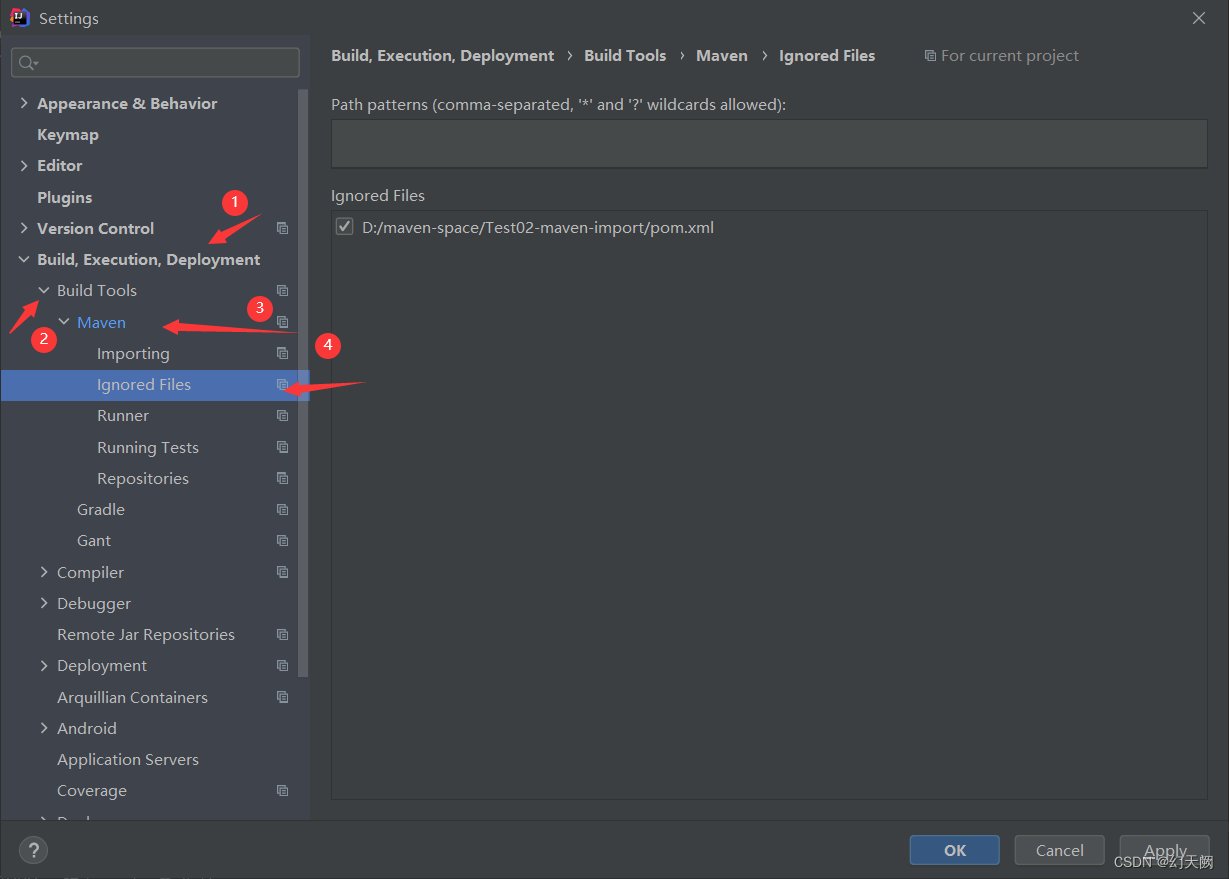Click the OK button

tap(955, 850)
